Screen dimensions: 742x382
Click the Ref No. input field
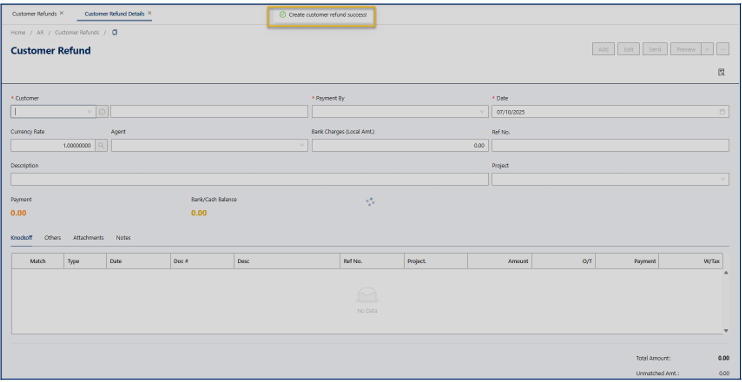click(610, 146)
